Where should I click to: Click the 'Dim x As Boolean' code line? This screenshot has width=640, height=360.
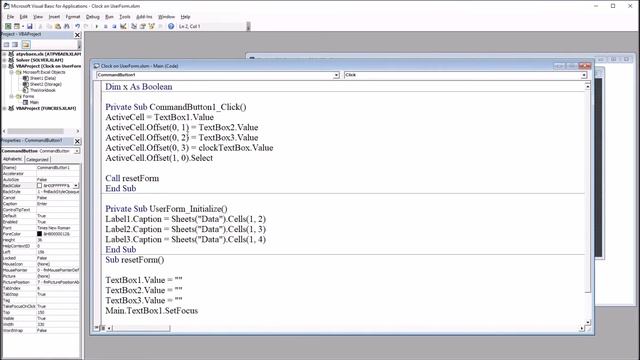139,87
